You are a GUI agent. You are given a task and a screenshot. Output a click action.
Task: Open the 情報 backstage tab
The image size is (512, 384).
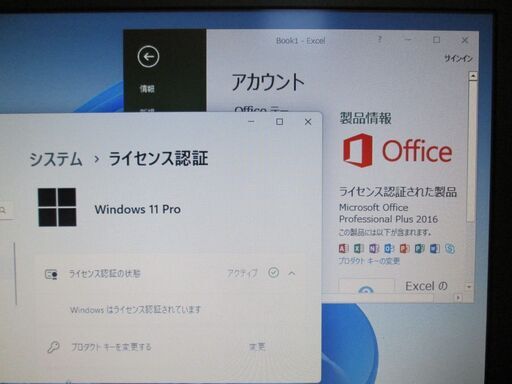click(147, 89)
